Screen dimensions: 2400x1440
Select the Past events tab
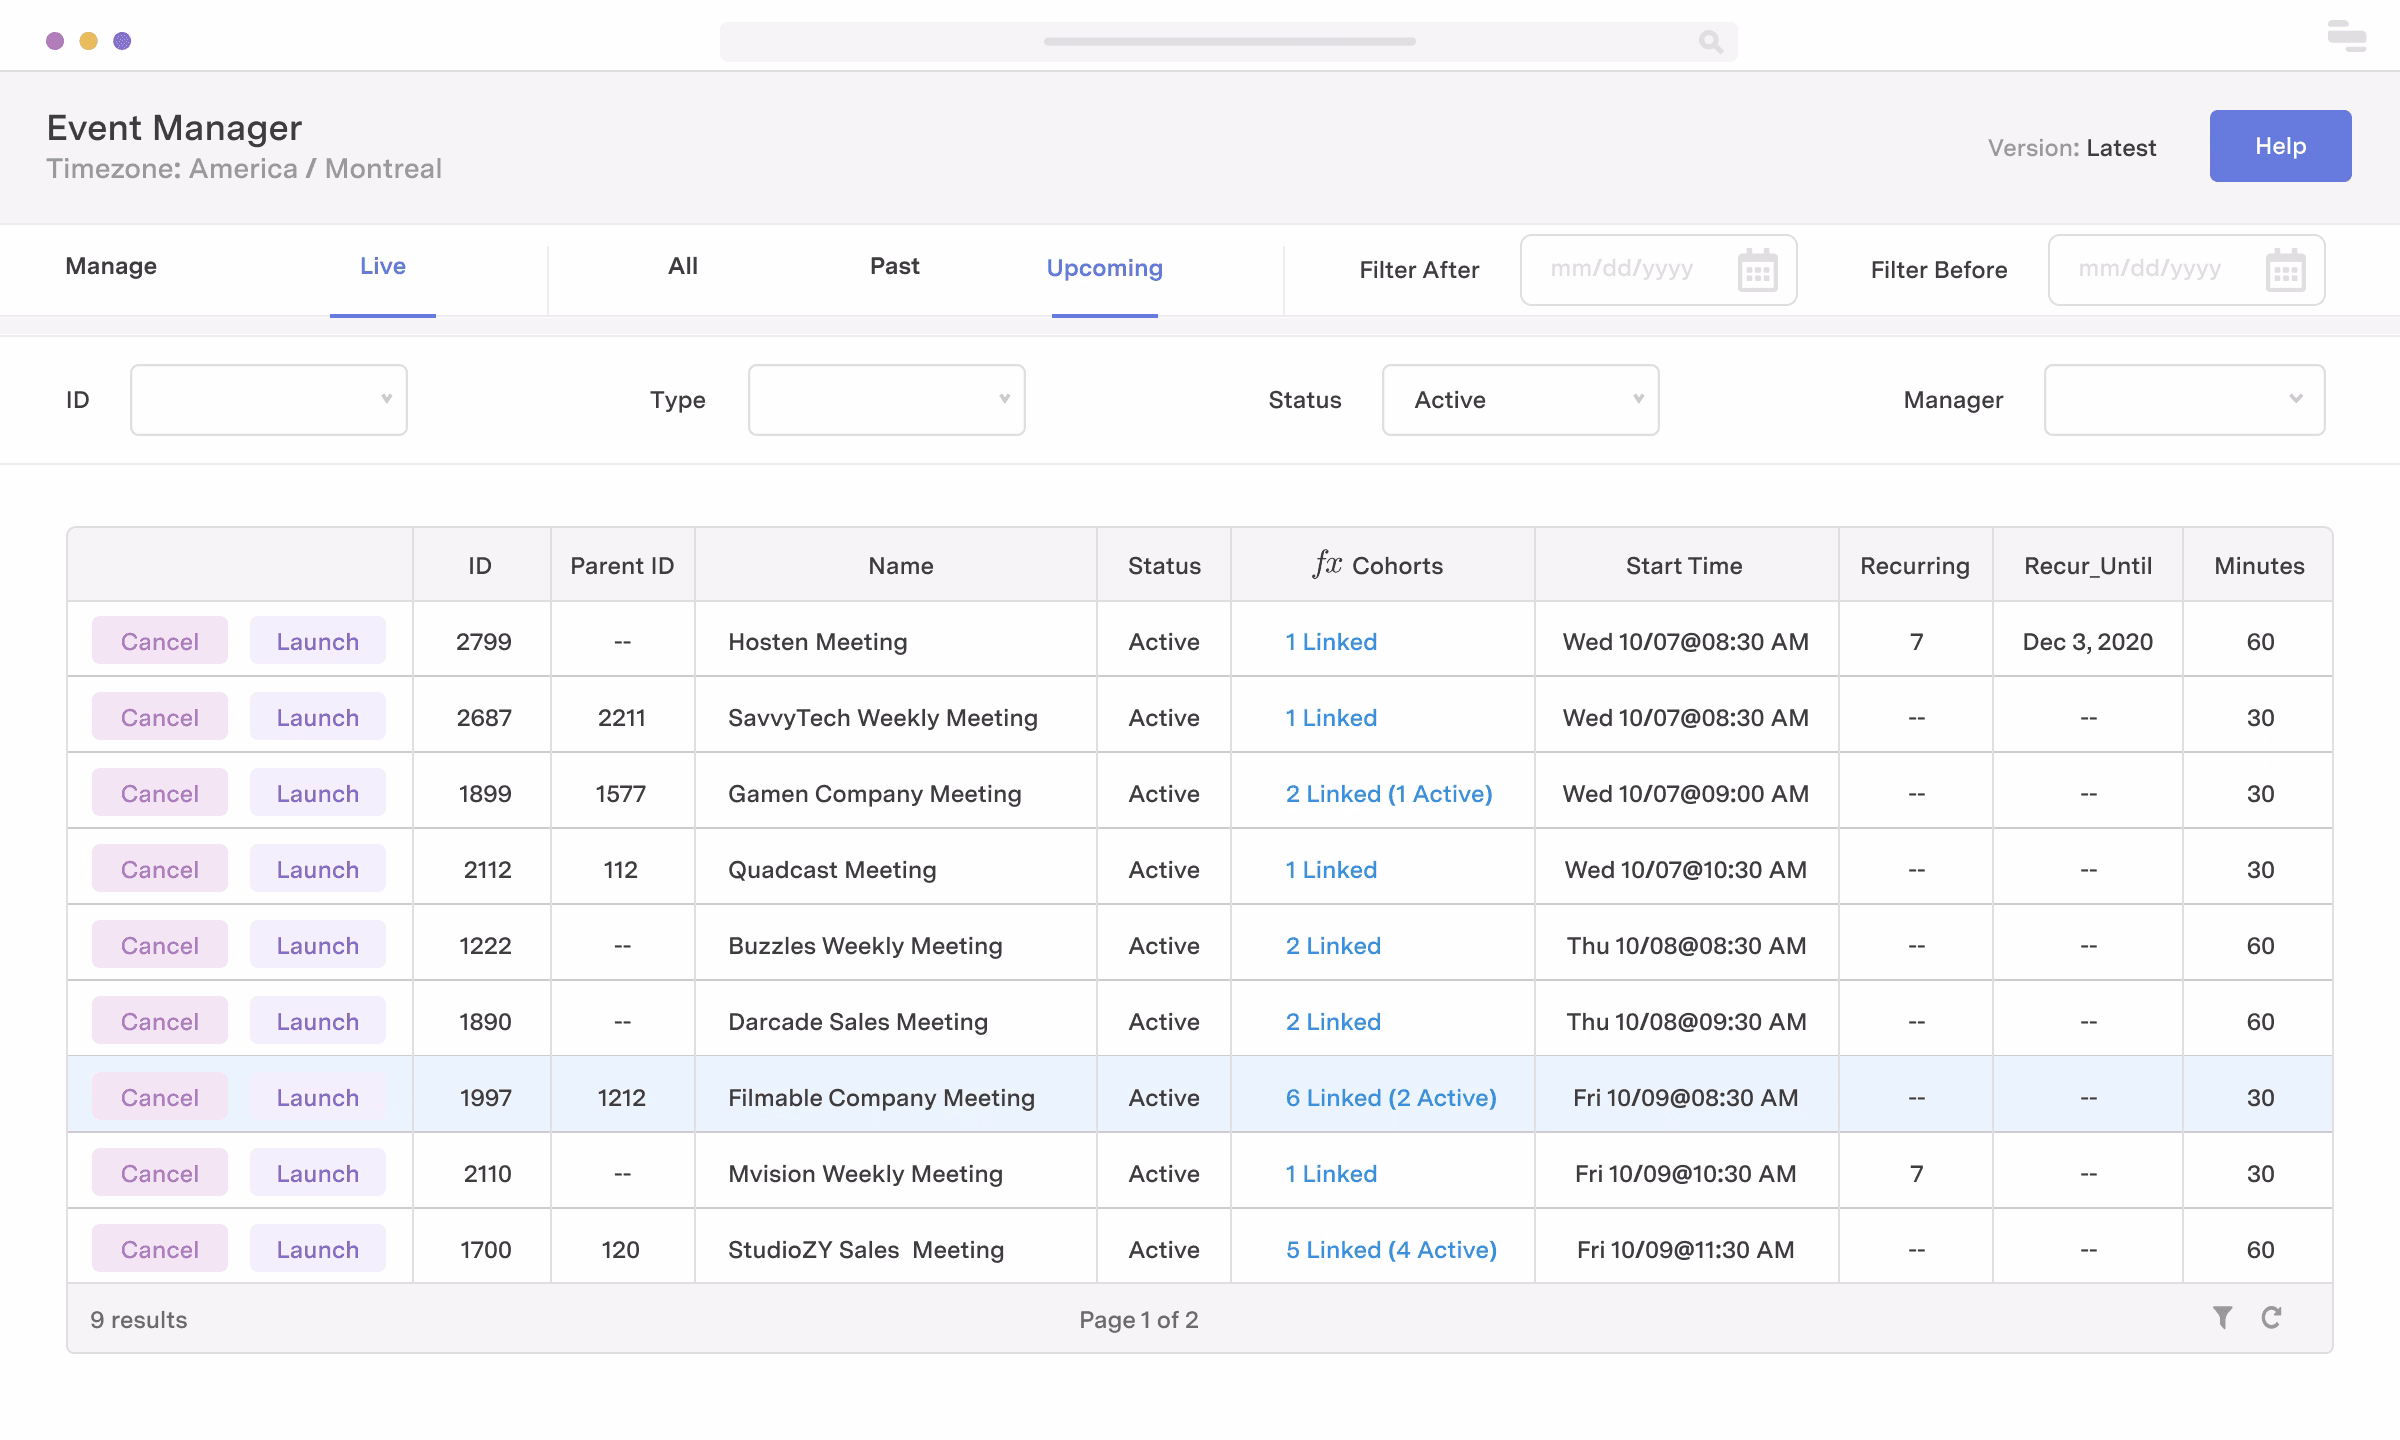pos(894,266)
